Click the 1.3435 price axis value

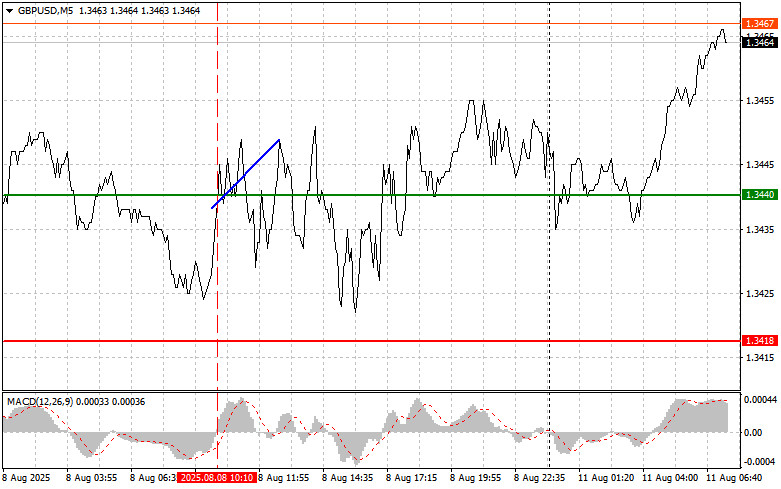click(x=760, y=230)
